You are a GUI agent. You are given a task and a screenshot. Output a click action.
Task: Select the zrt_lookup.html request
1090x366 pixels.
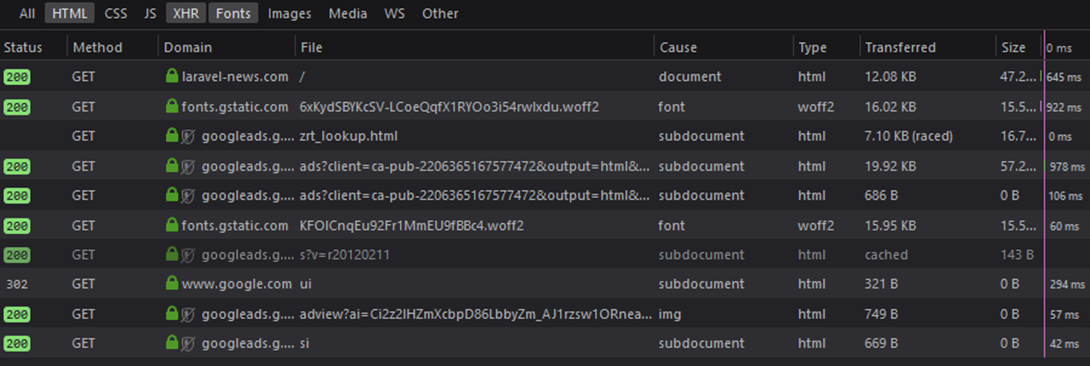[348, 136]
